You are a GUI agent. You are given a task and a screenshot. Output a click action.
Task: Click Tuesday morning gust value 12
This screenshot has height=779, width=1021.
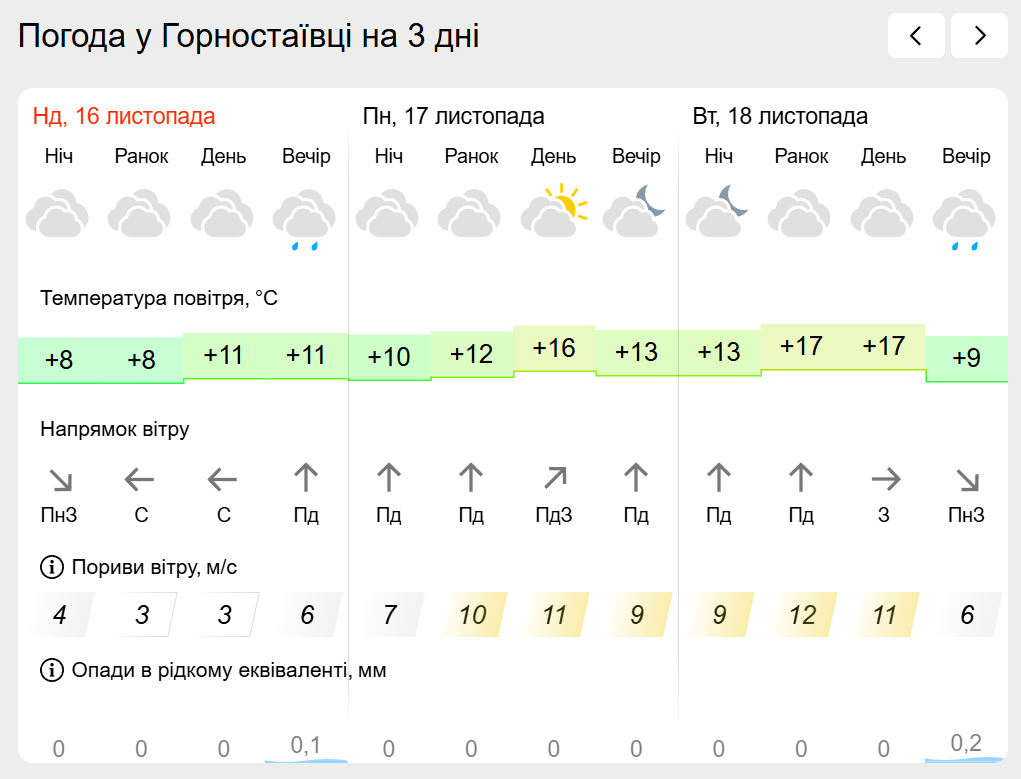(802, 615)
